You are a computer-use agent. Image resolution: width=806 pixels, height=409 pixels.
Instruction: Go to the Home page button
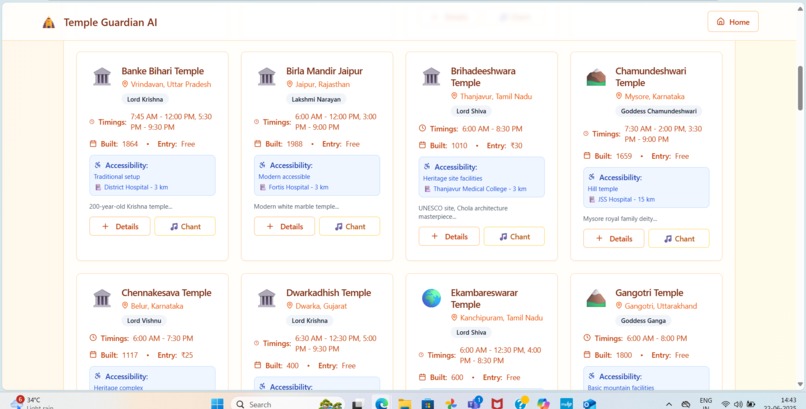pos(732,22)
